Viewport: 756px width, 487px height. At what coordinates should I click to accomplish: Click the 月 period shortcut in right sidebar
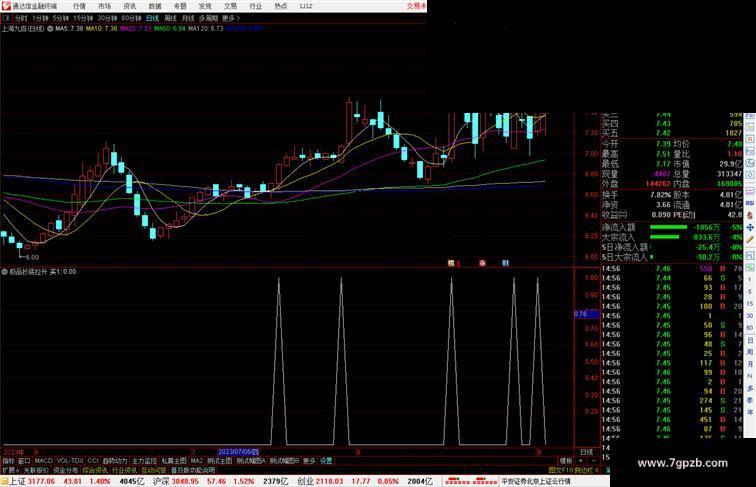(750, 365)
